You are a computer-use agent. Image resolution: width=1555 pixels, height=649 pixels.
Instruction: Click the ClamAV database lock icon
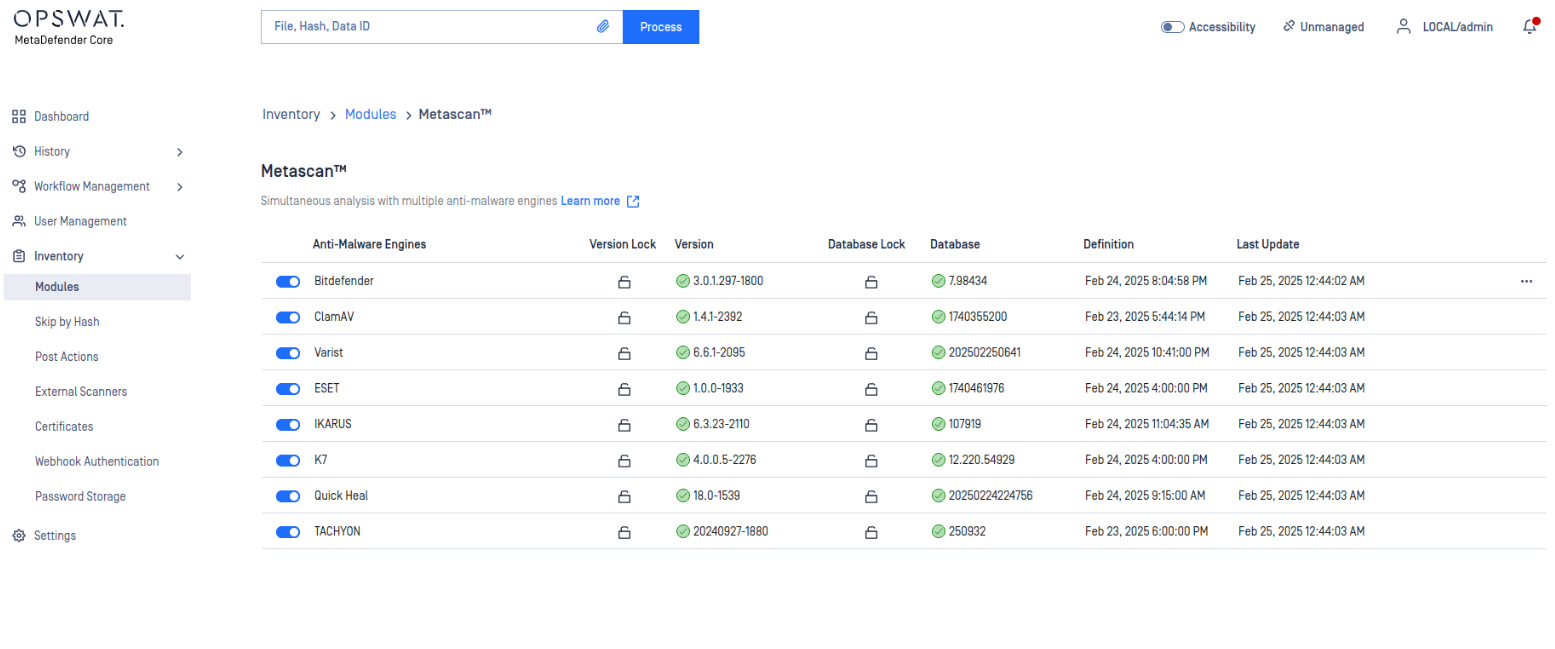pos(871,318)
